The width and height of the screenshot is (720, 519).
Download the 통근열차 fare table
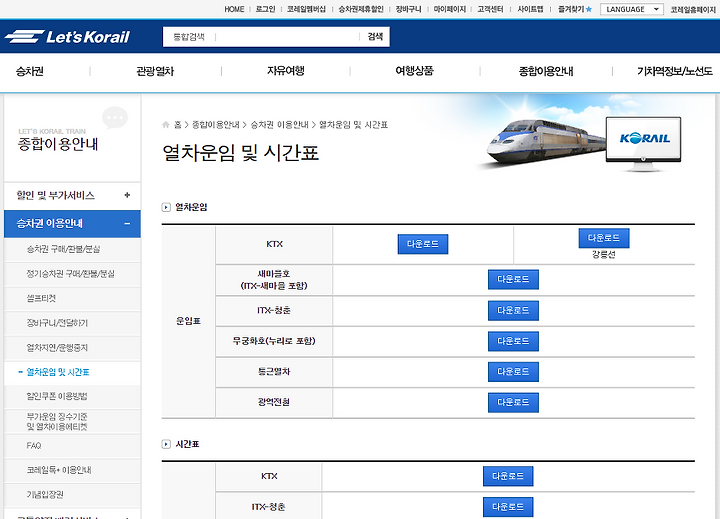point(513,372)
